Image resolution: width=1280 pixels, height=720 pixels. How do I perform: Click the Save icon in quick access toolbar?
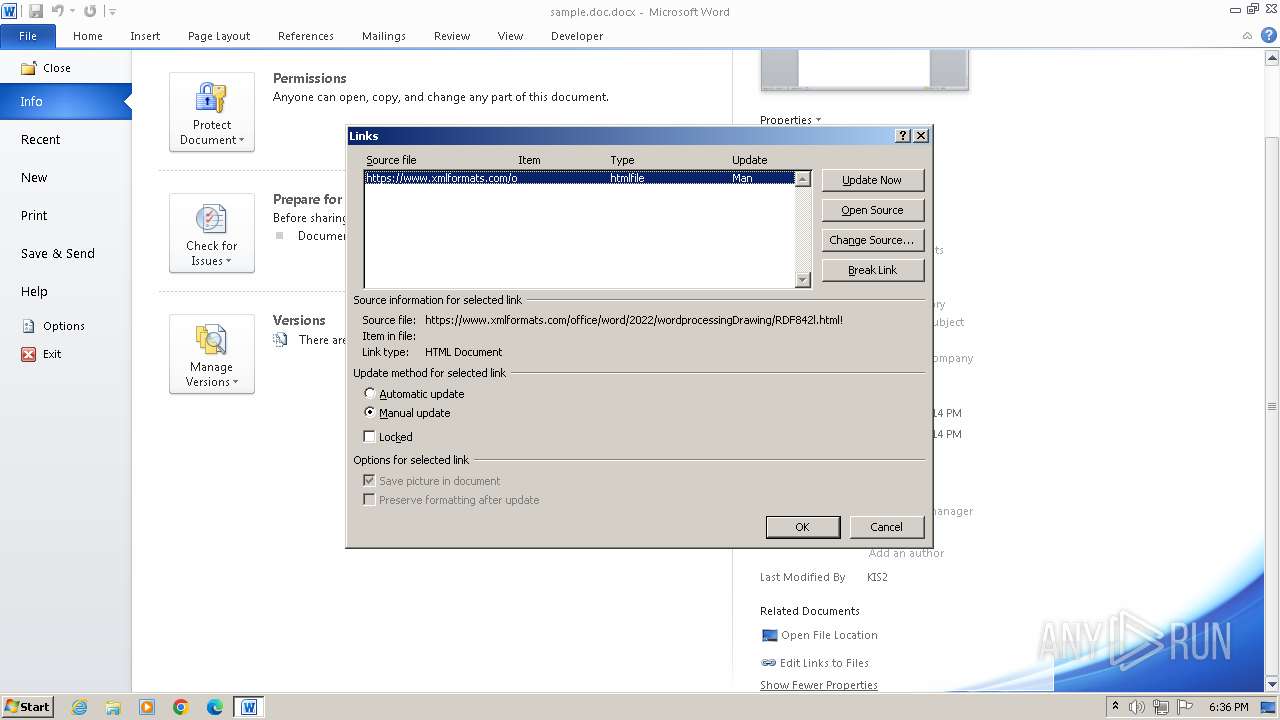tap(36, 11)
